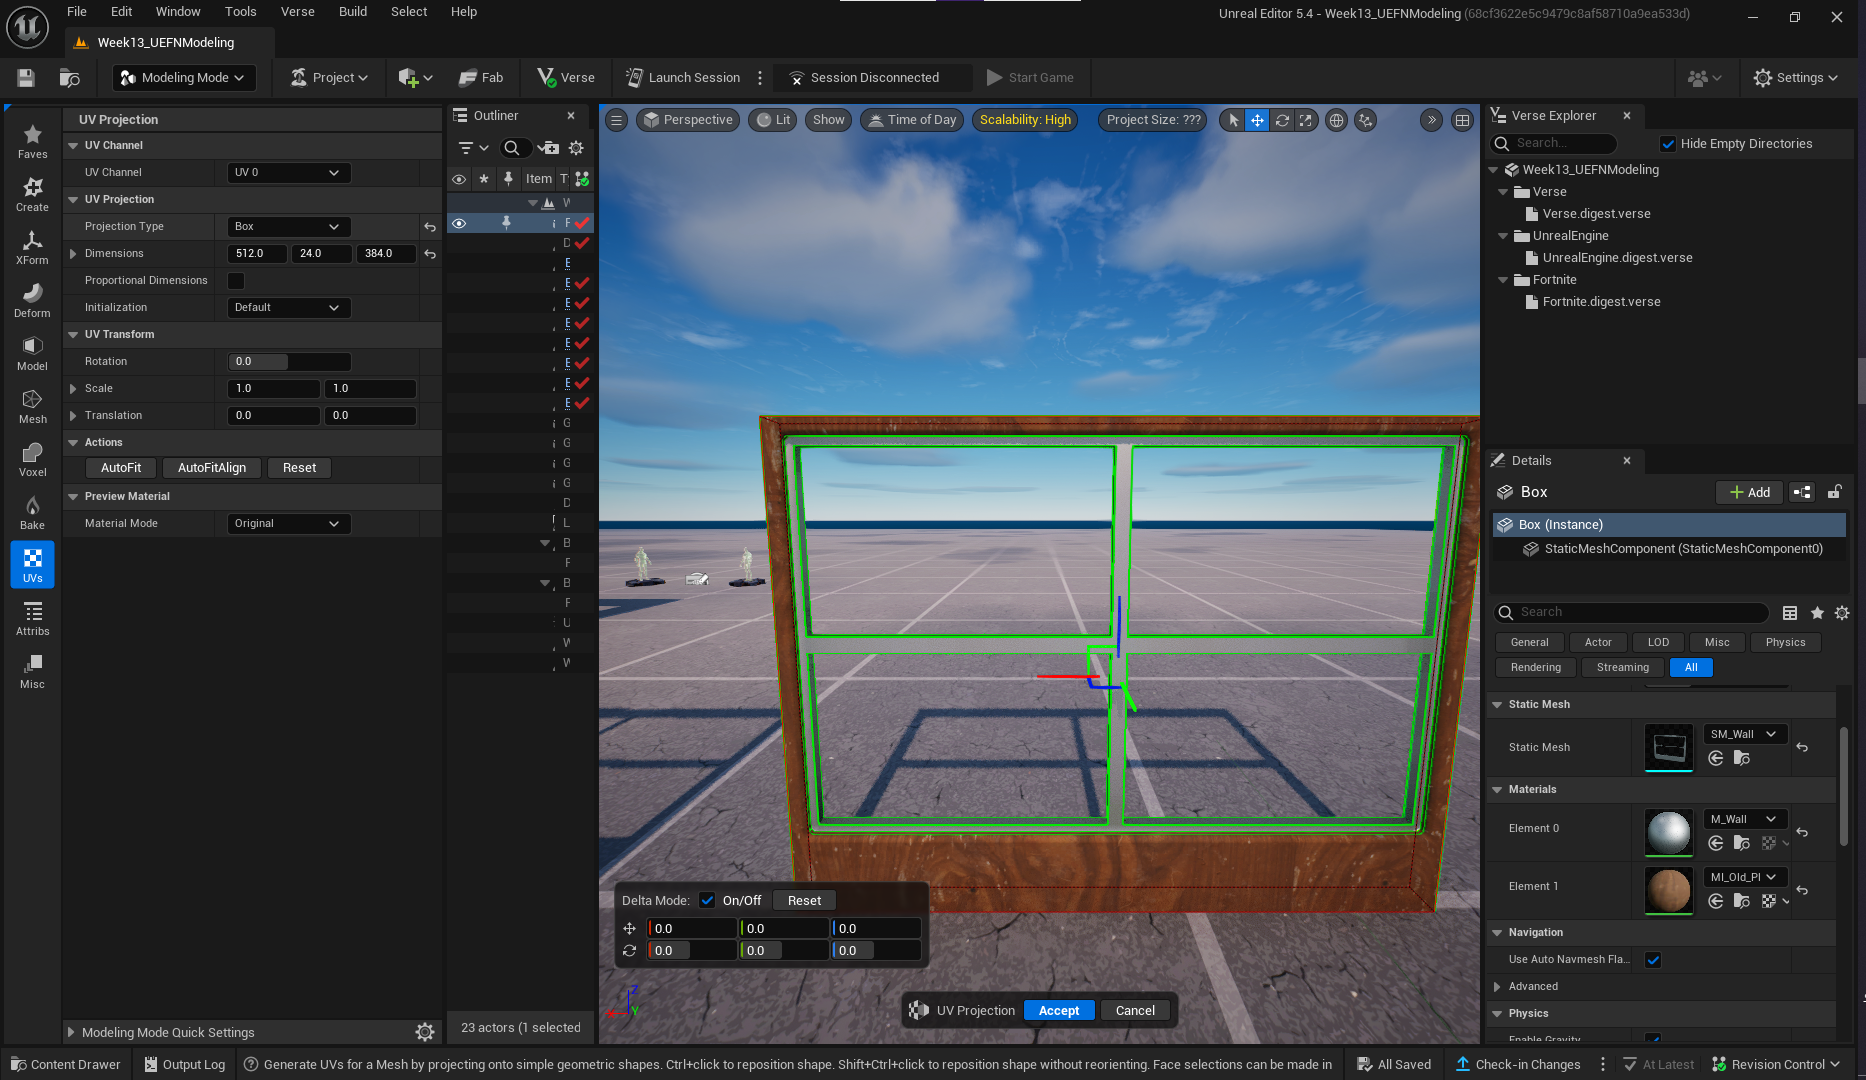
Task: Click the viewport layout grid icon
Action: click(1462, 120)
